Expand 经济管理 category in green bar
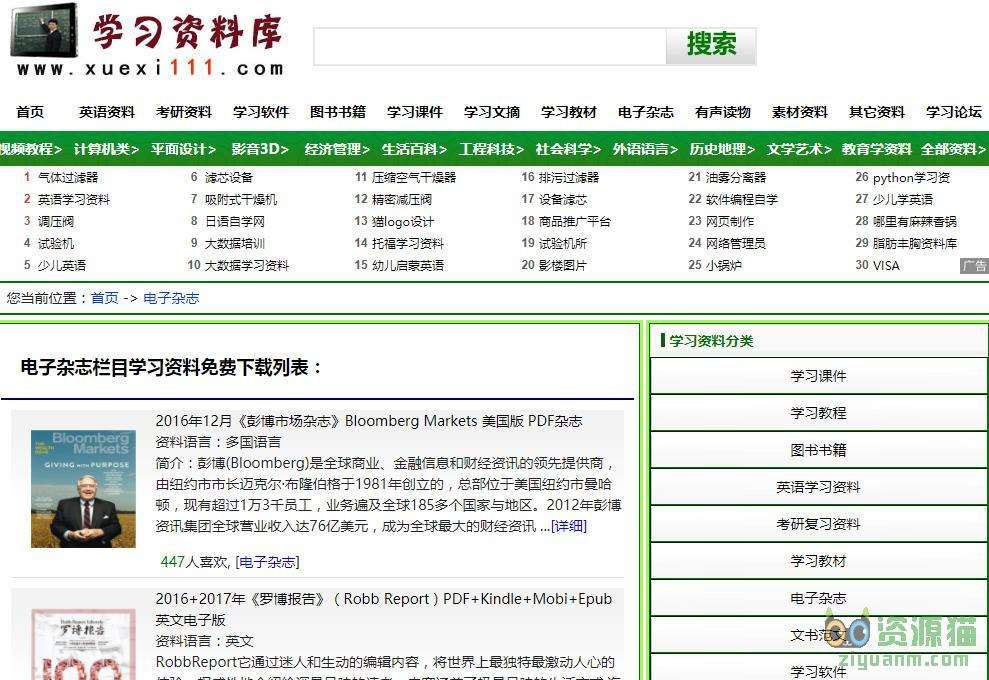The image size is (989, 680). coord(337,149)
